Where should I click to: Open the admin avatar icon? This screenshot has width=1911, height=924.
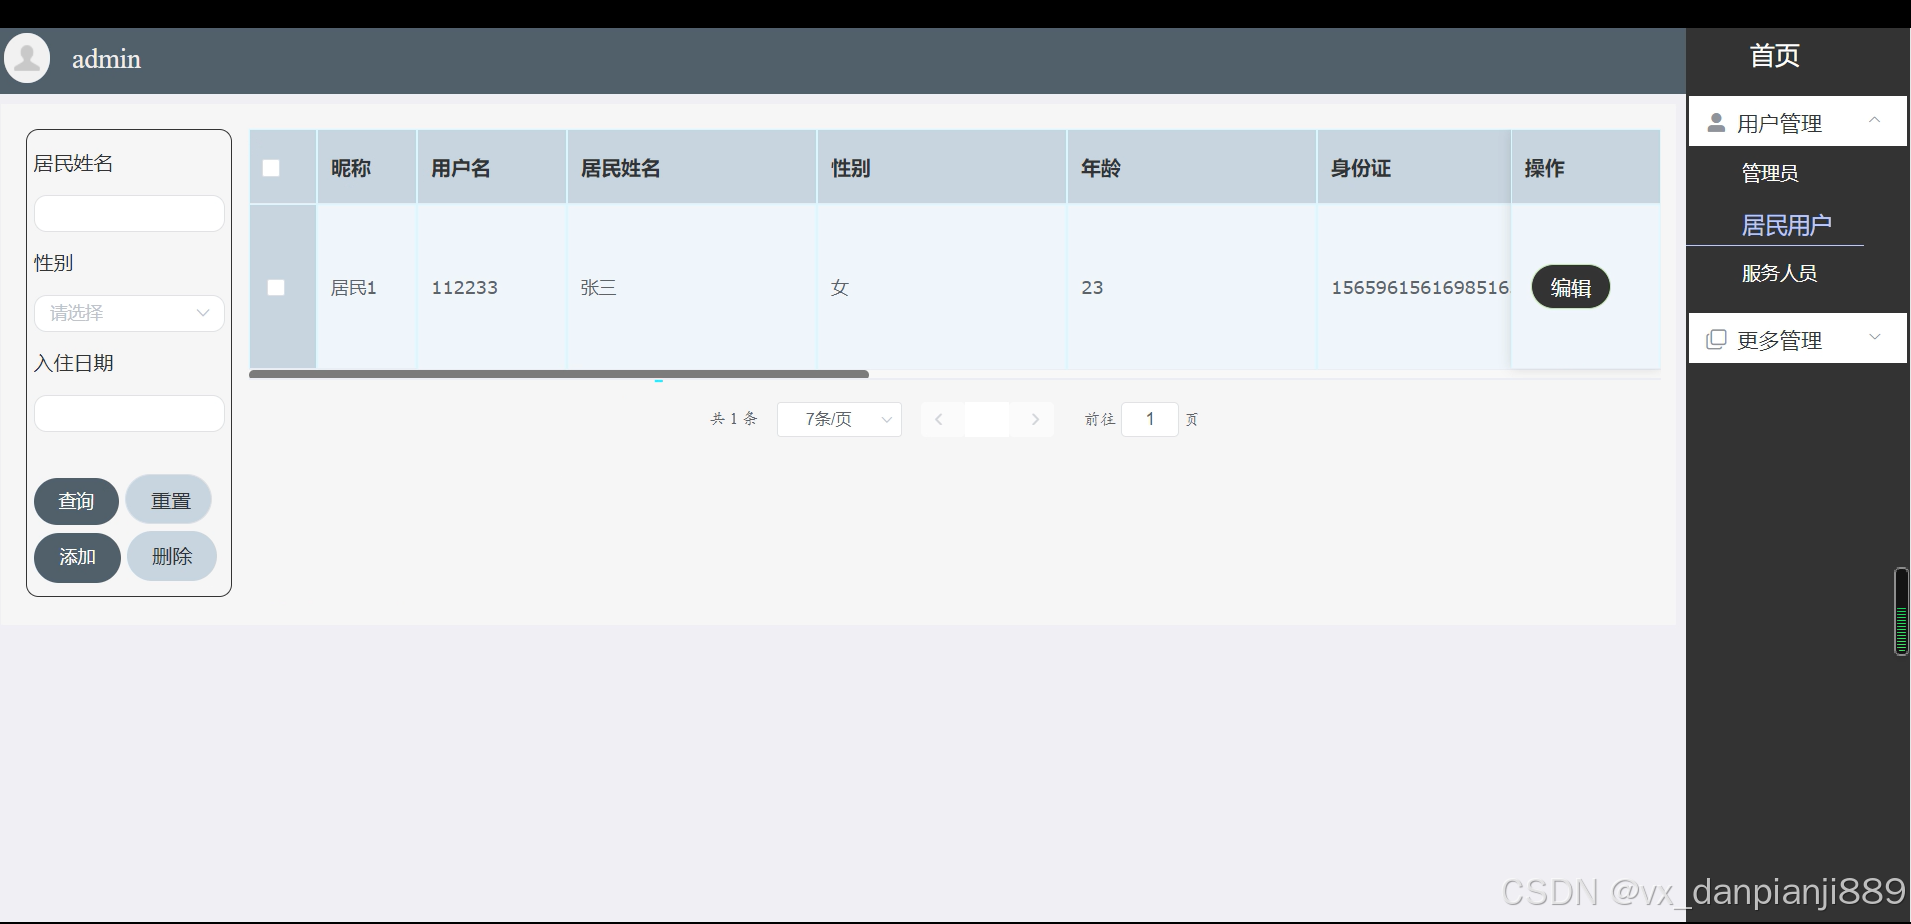(x=27, y=58)
